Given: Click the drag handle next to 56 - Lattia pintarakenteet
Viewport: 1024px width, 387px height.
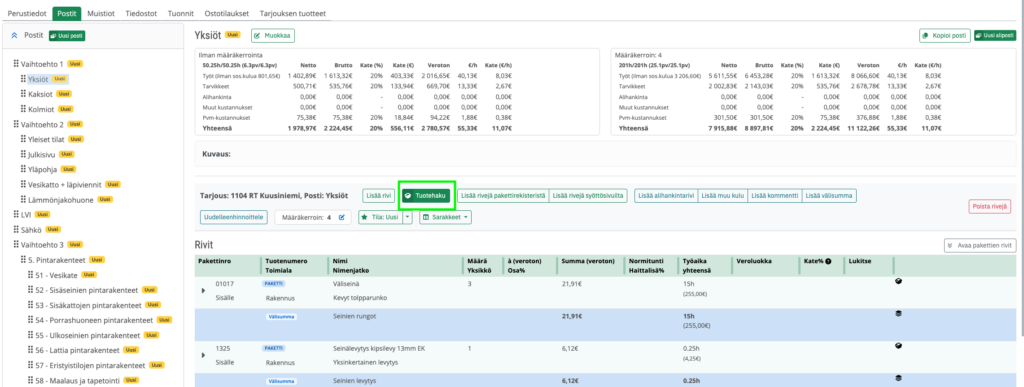Looking at the screenshot, I should [30, 350].
